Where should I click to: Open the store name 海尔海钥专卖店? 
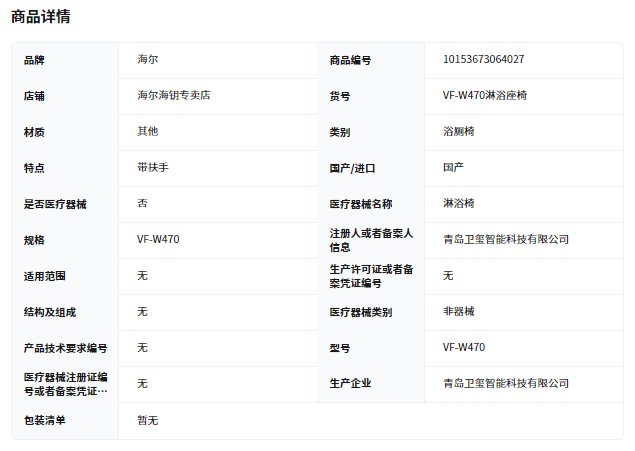[x=174, y=96]
